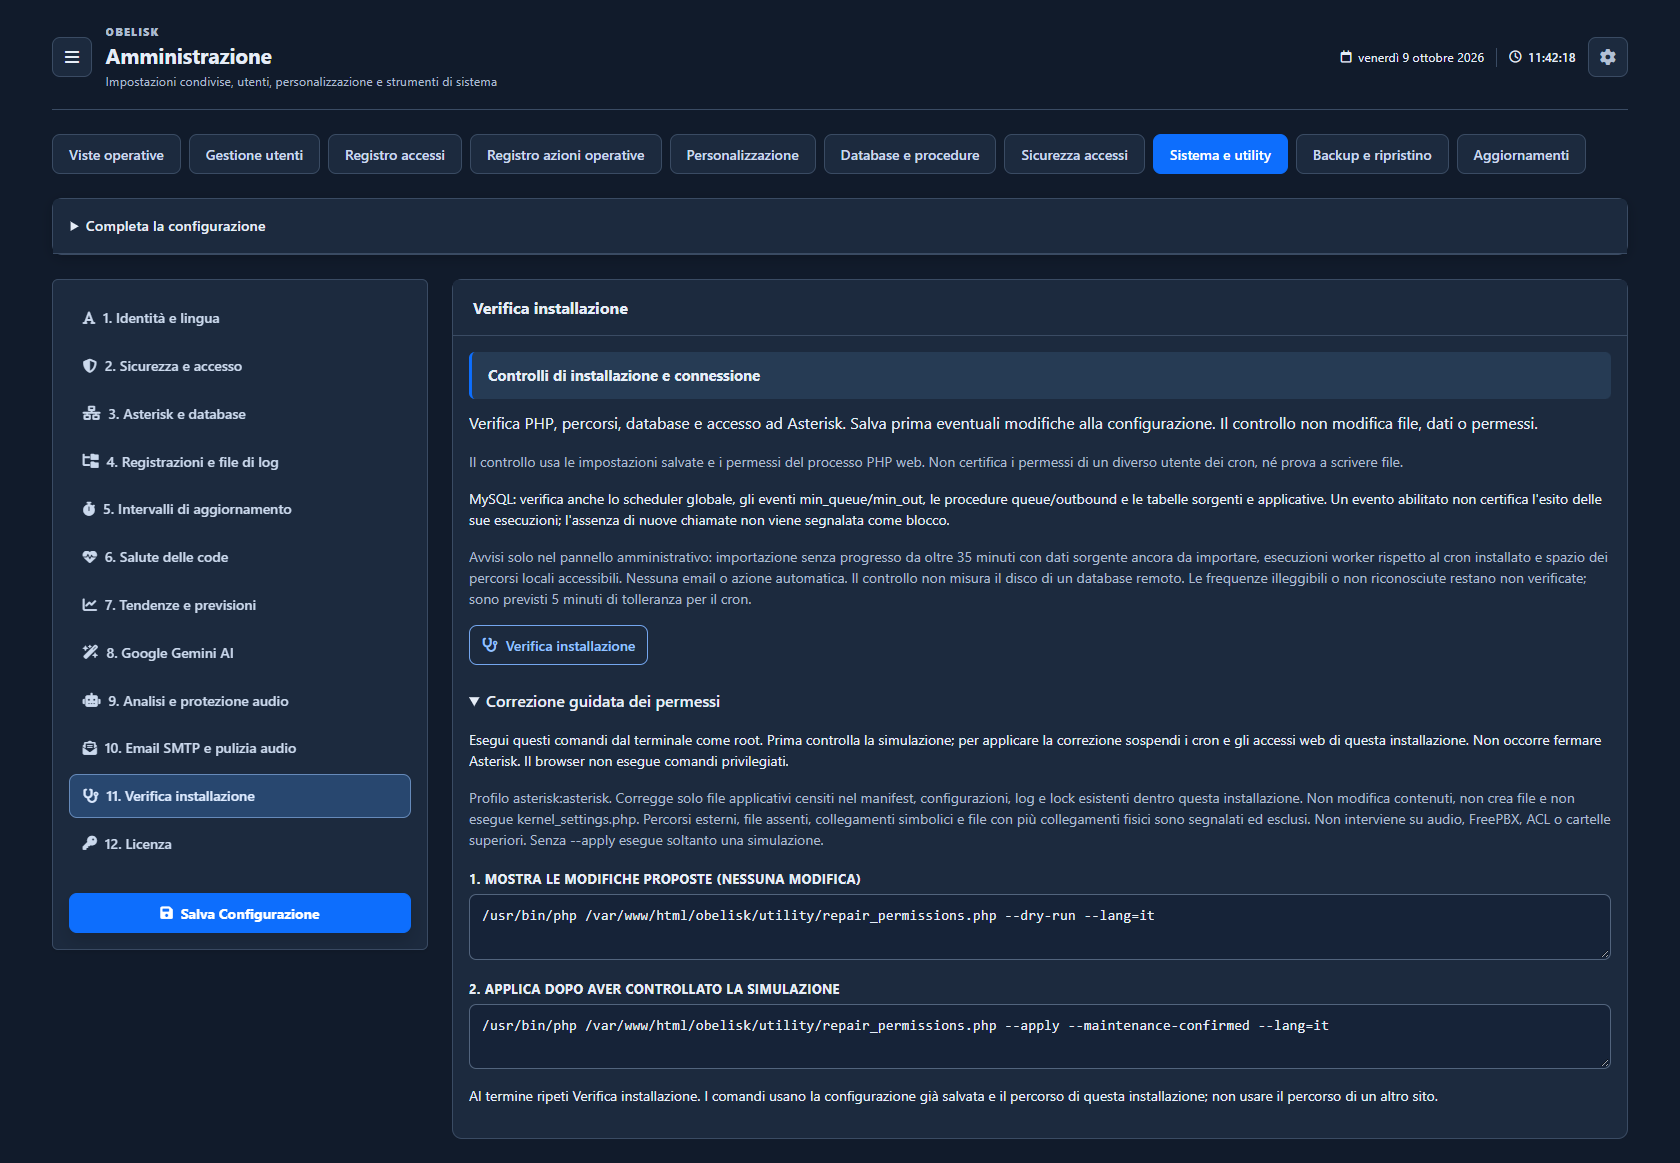Click the network icon of Asterisk e database
This screenshot has width=1680, height=1163.
[x=91, y=414]
